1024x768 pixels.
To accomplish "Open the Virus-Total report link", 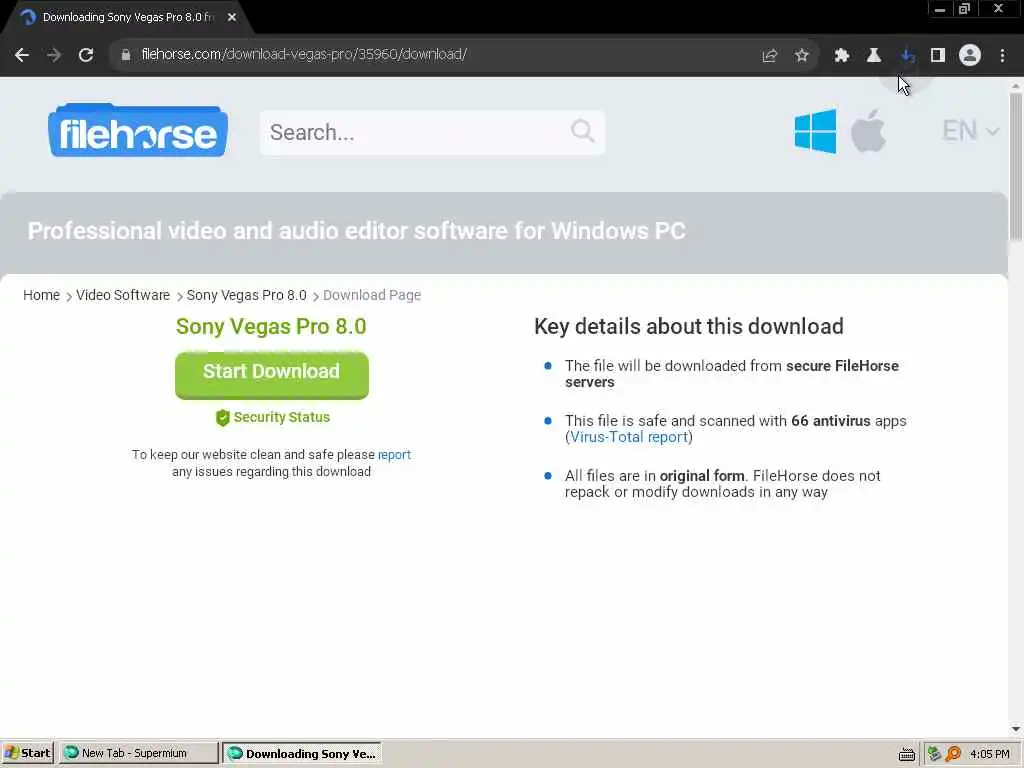I will coord(629,437).
